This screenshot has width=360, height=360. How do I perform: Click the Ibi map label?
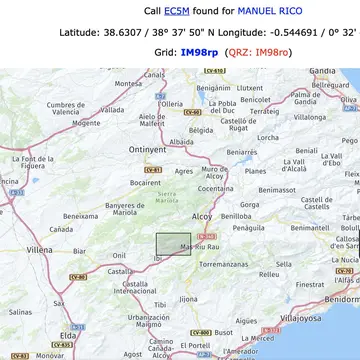pos(158,258)
